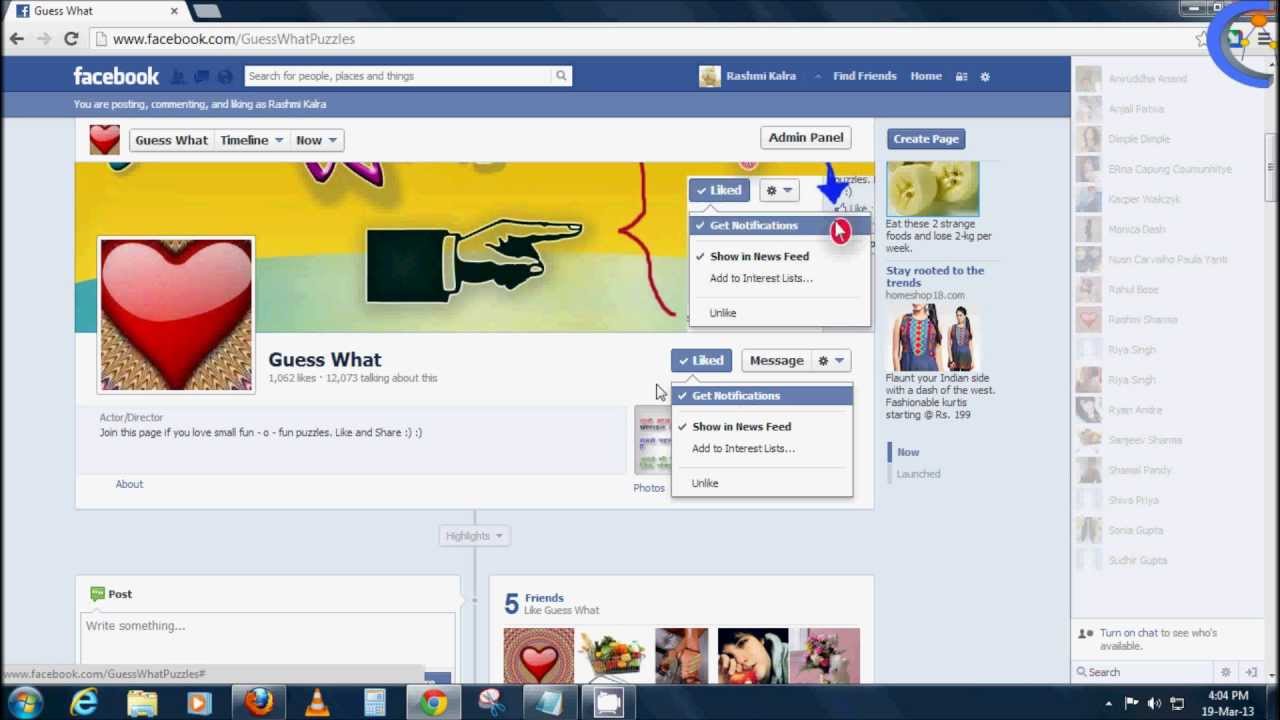
Task: Open Rashmi Kalra profile name link
Action: (x=761, y=76)
